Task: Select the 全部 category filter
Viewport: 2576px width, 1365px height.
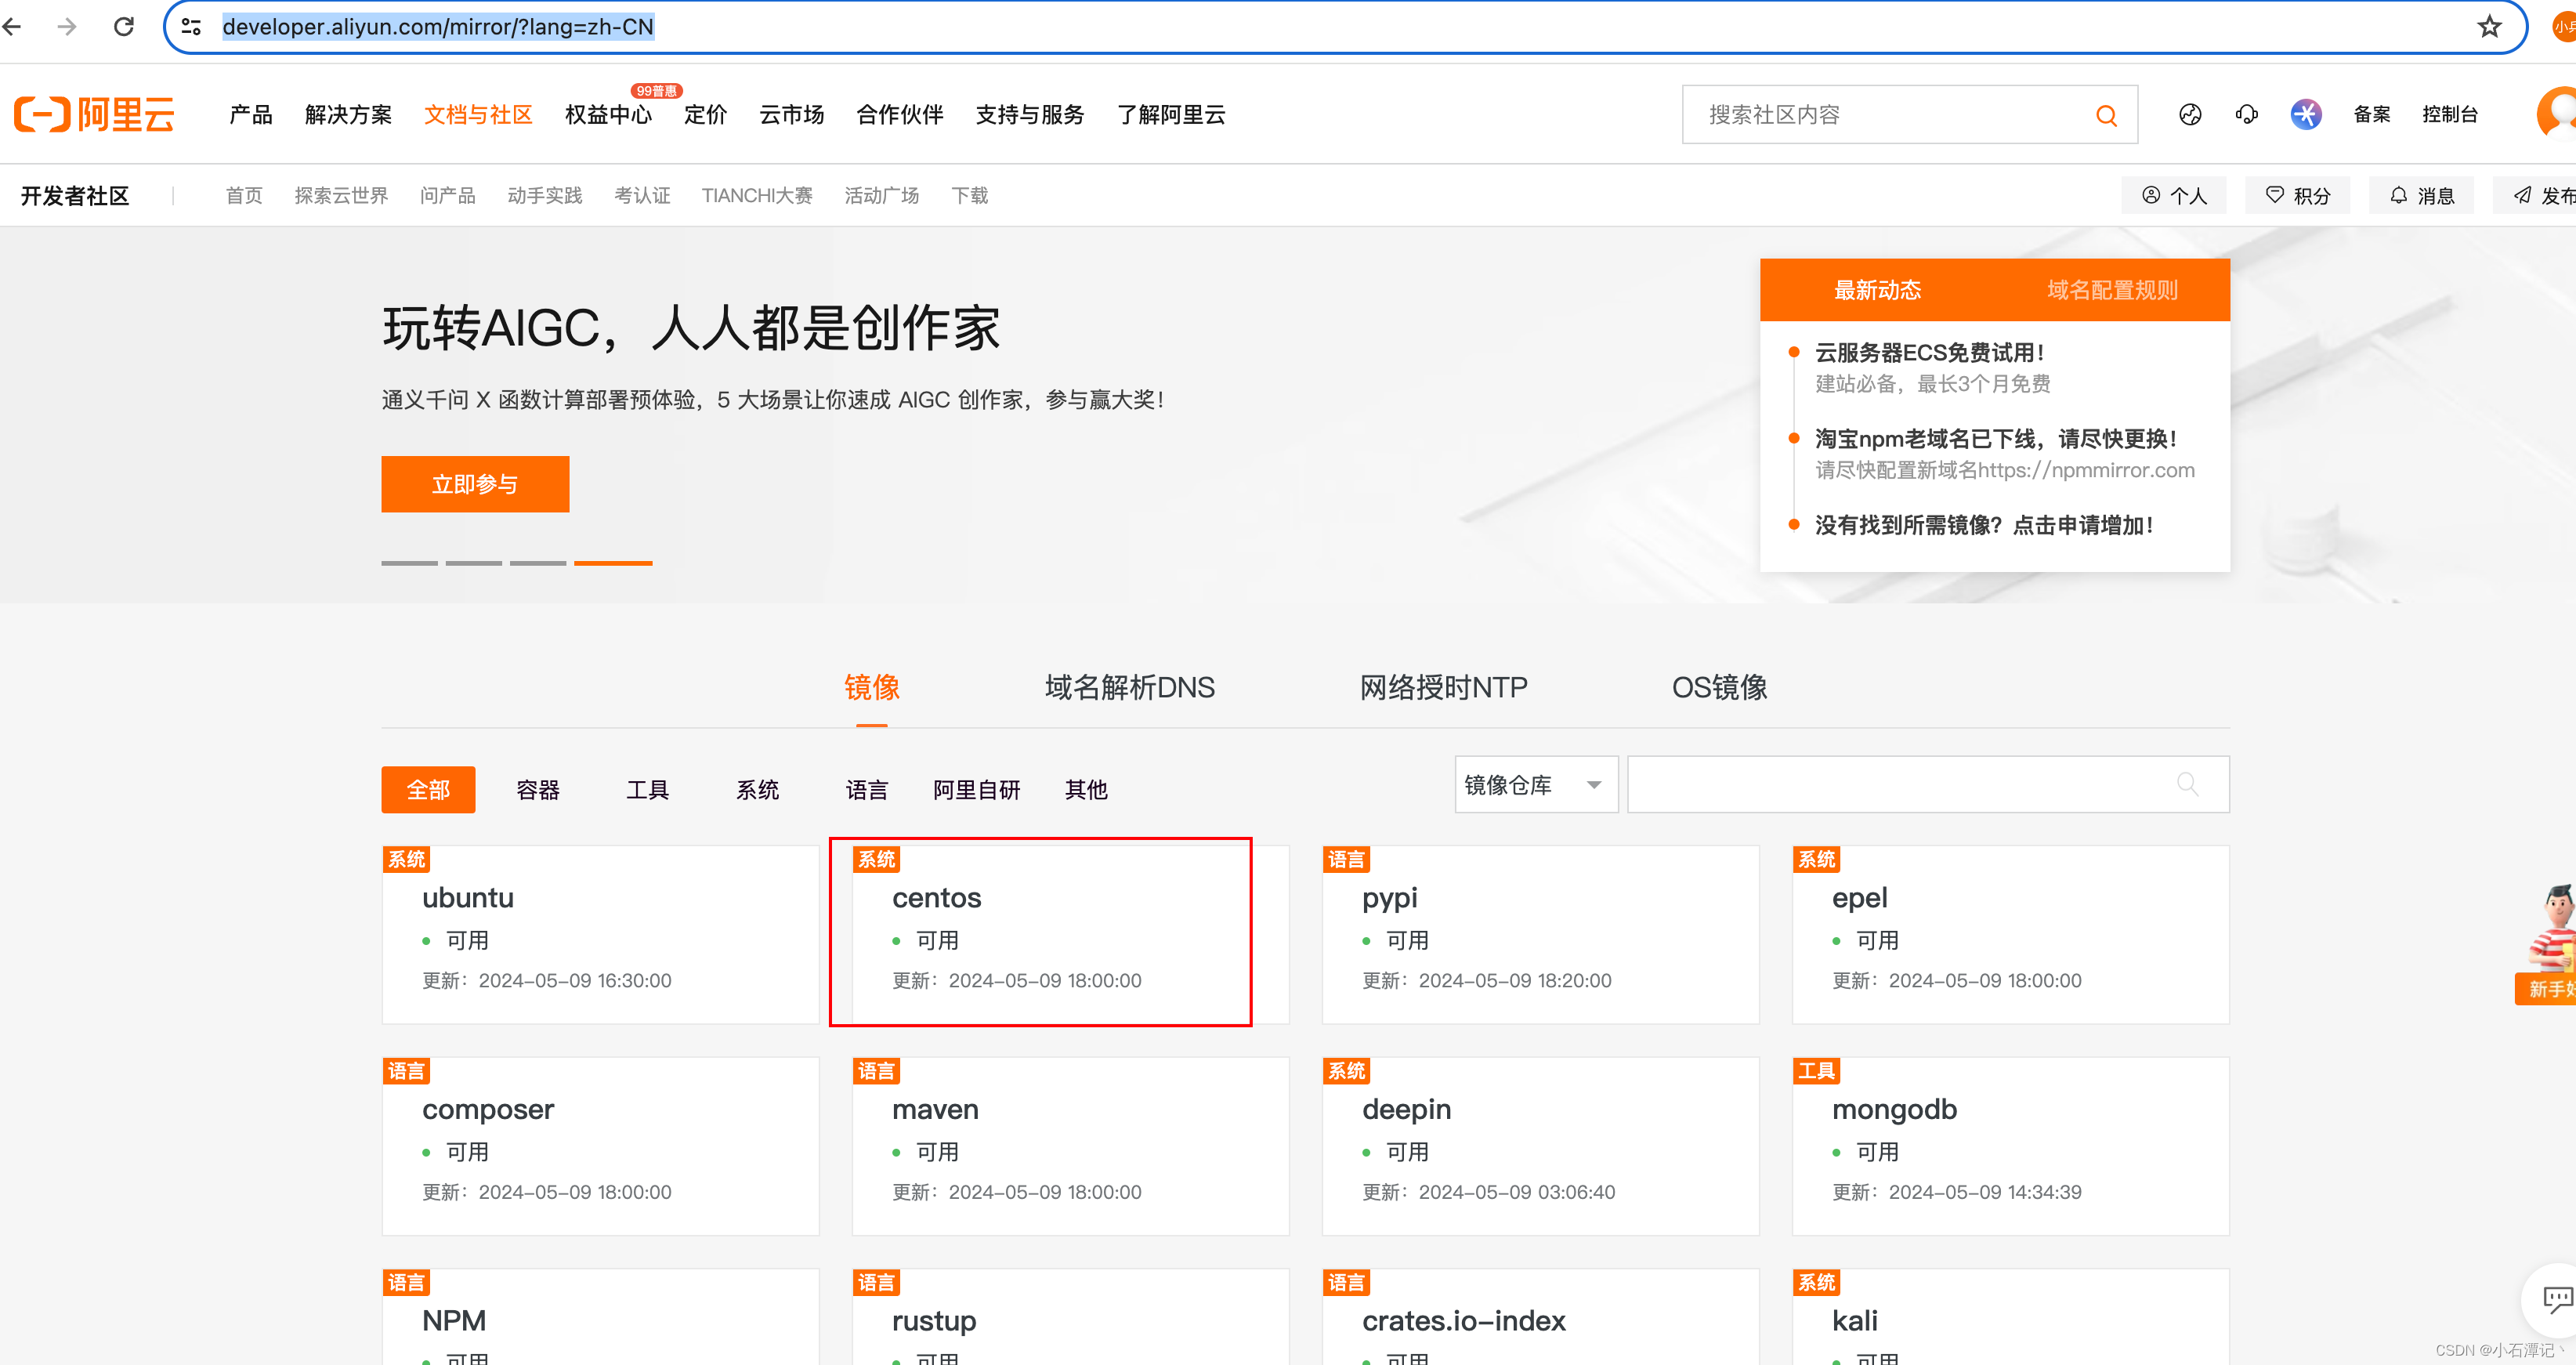Action: pos(428,790)
